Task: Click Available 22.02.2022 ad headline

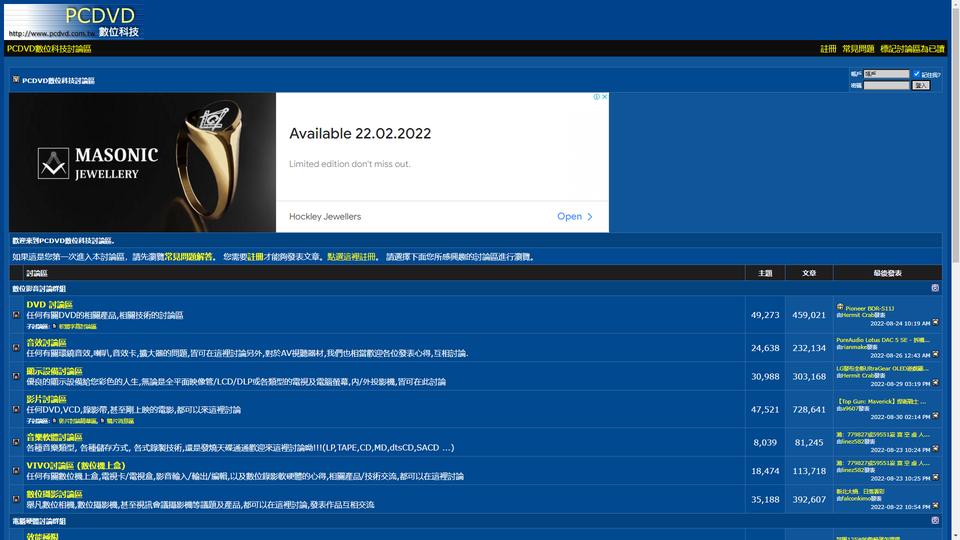Action: [x=360, y=133]
